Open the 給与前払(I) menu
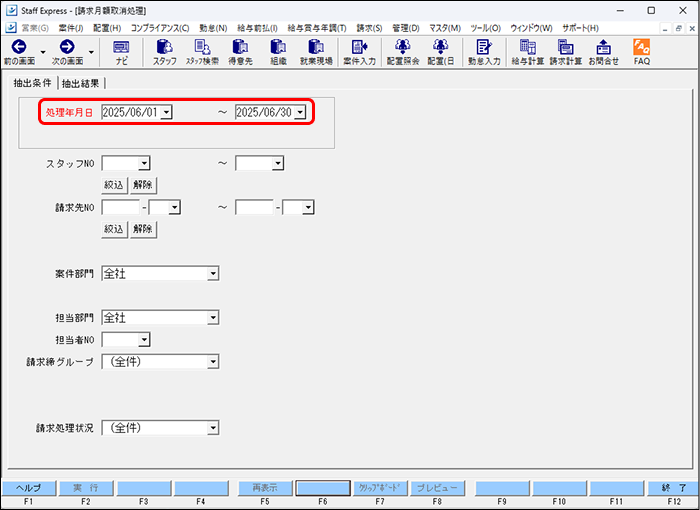700x510 pixels. point(257,28)
